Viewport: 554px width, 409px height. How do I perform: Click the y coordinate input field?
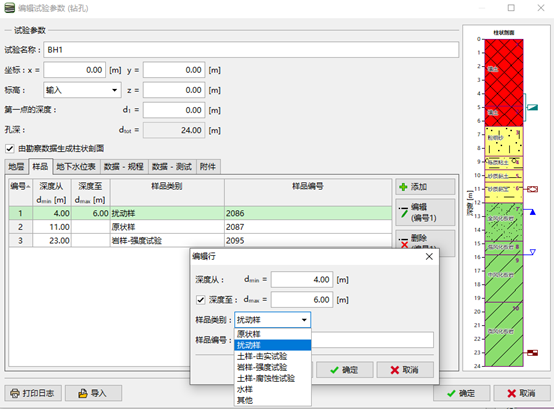[174, 70]
